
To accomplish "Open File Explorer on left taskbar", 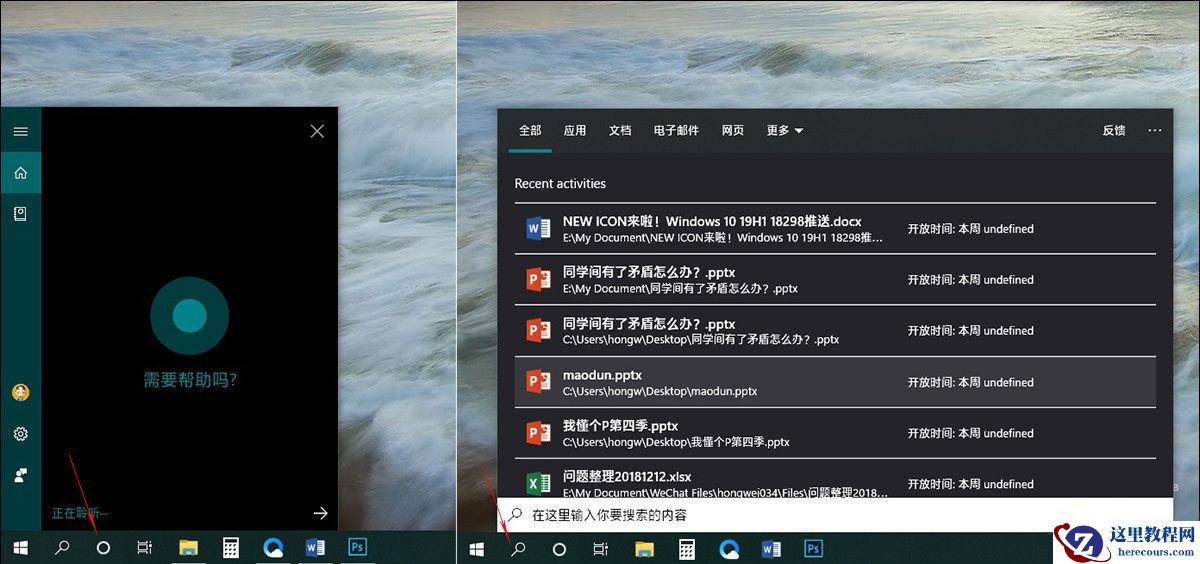I will (188, 548).
